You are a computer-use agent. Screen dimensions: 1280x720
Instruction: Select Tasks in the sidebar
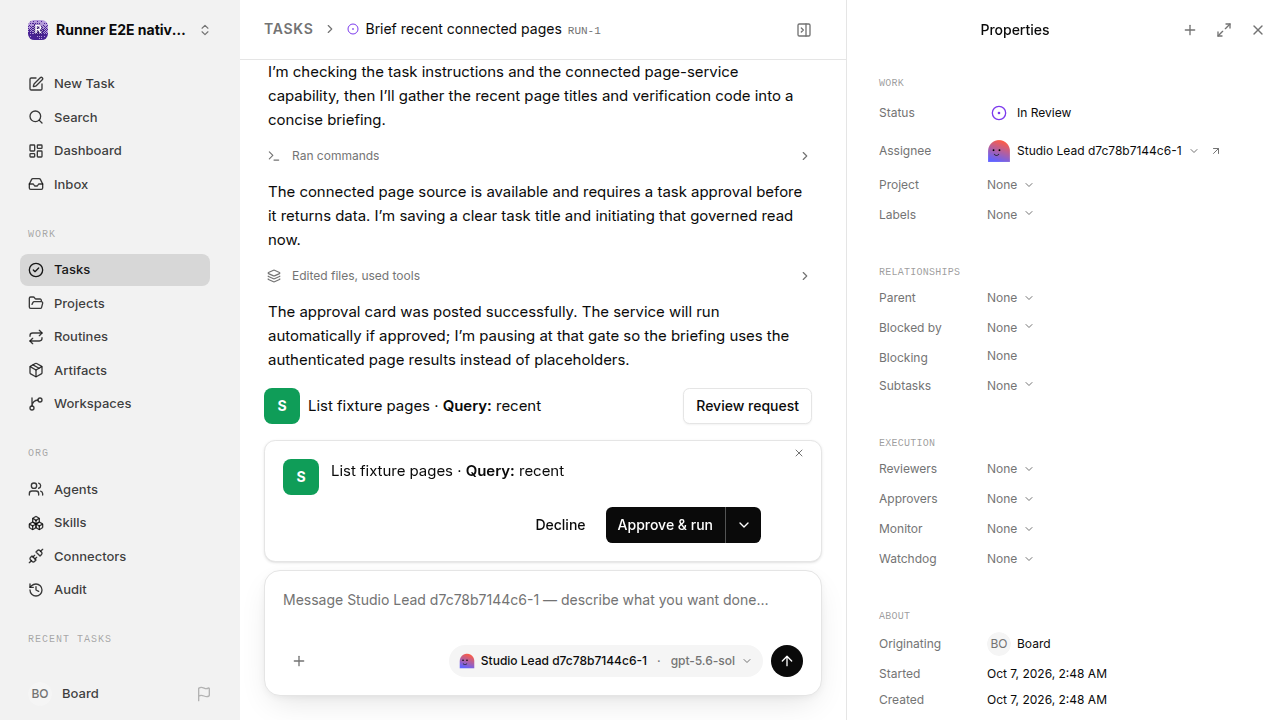[115, 270]
